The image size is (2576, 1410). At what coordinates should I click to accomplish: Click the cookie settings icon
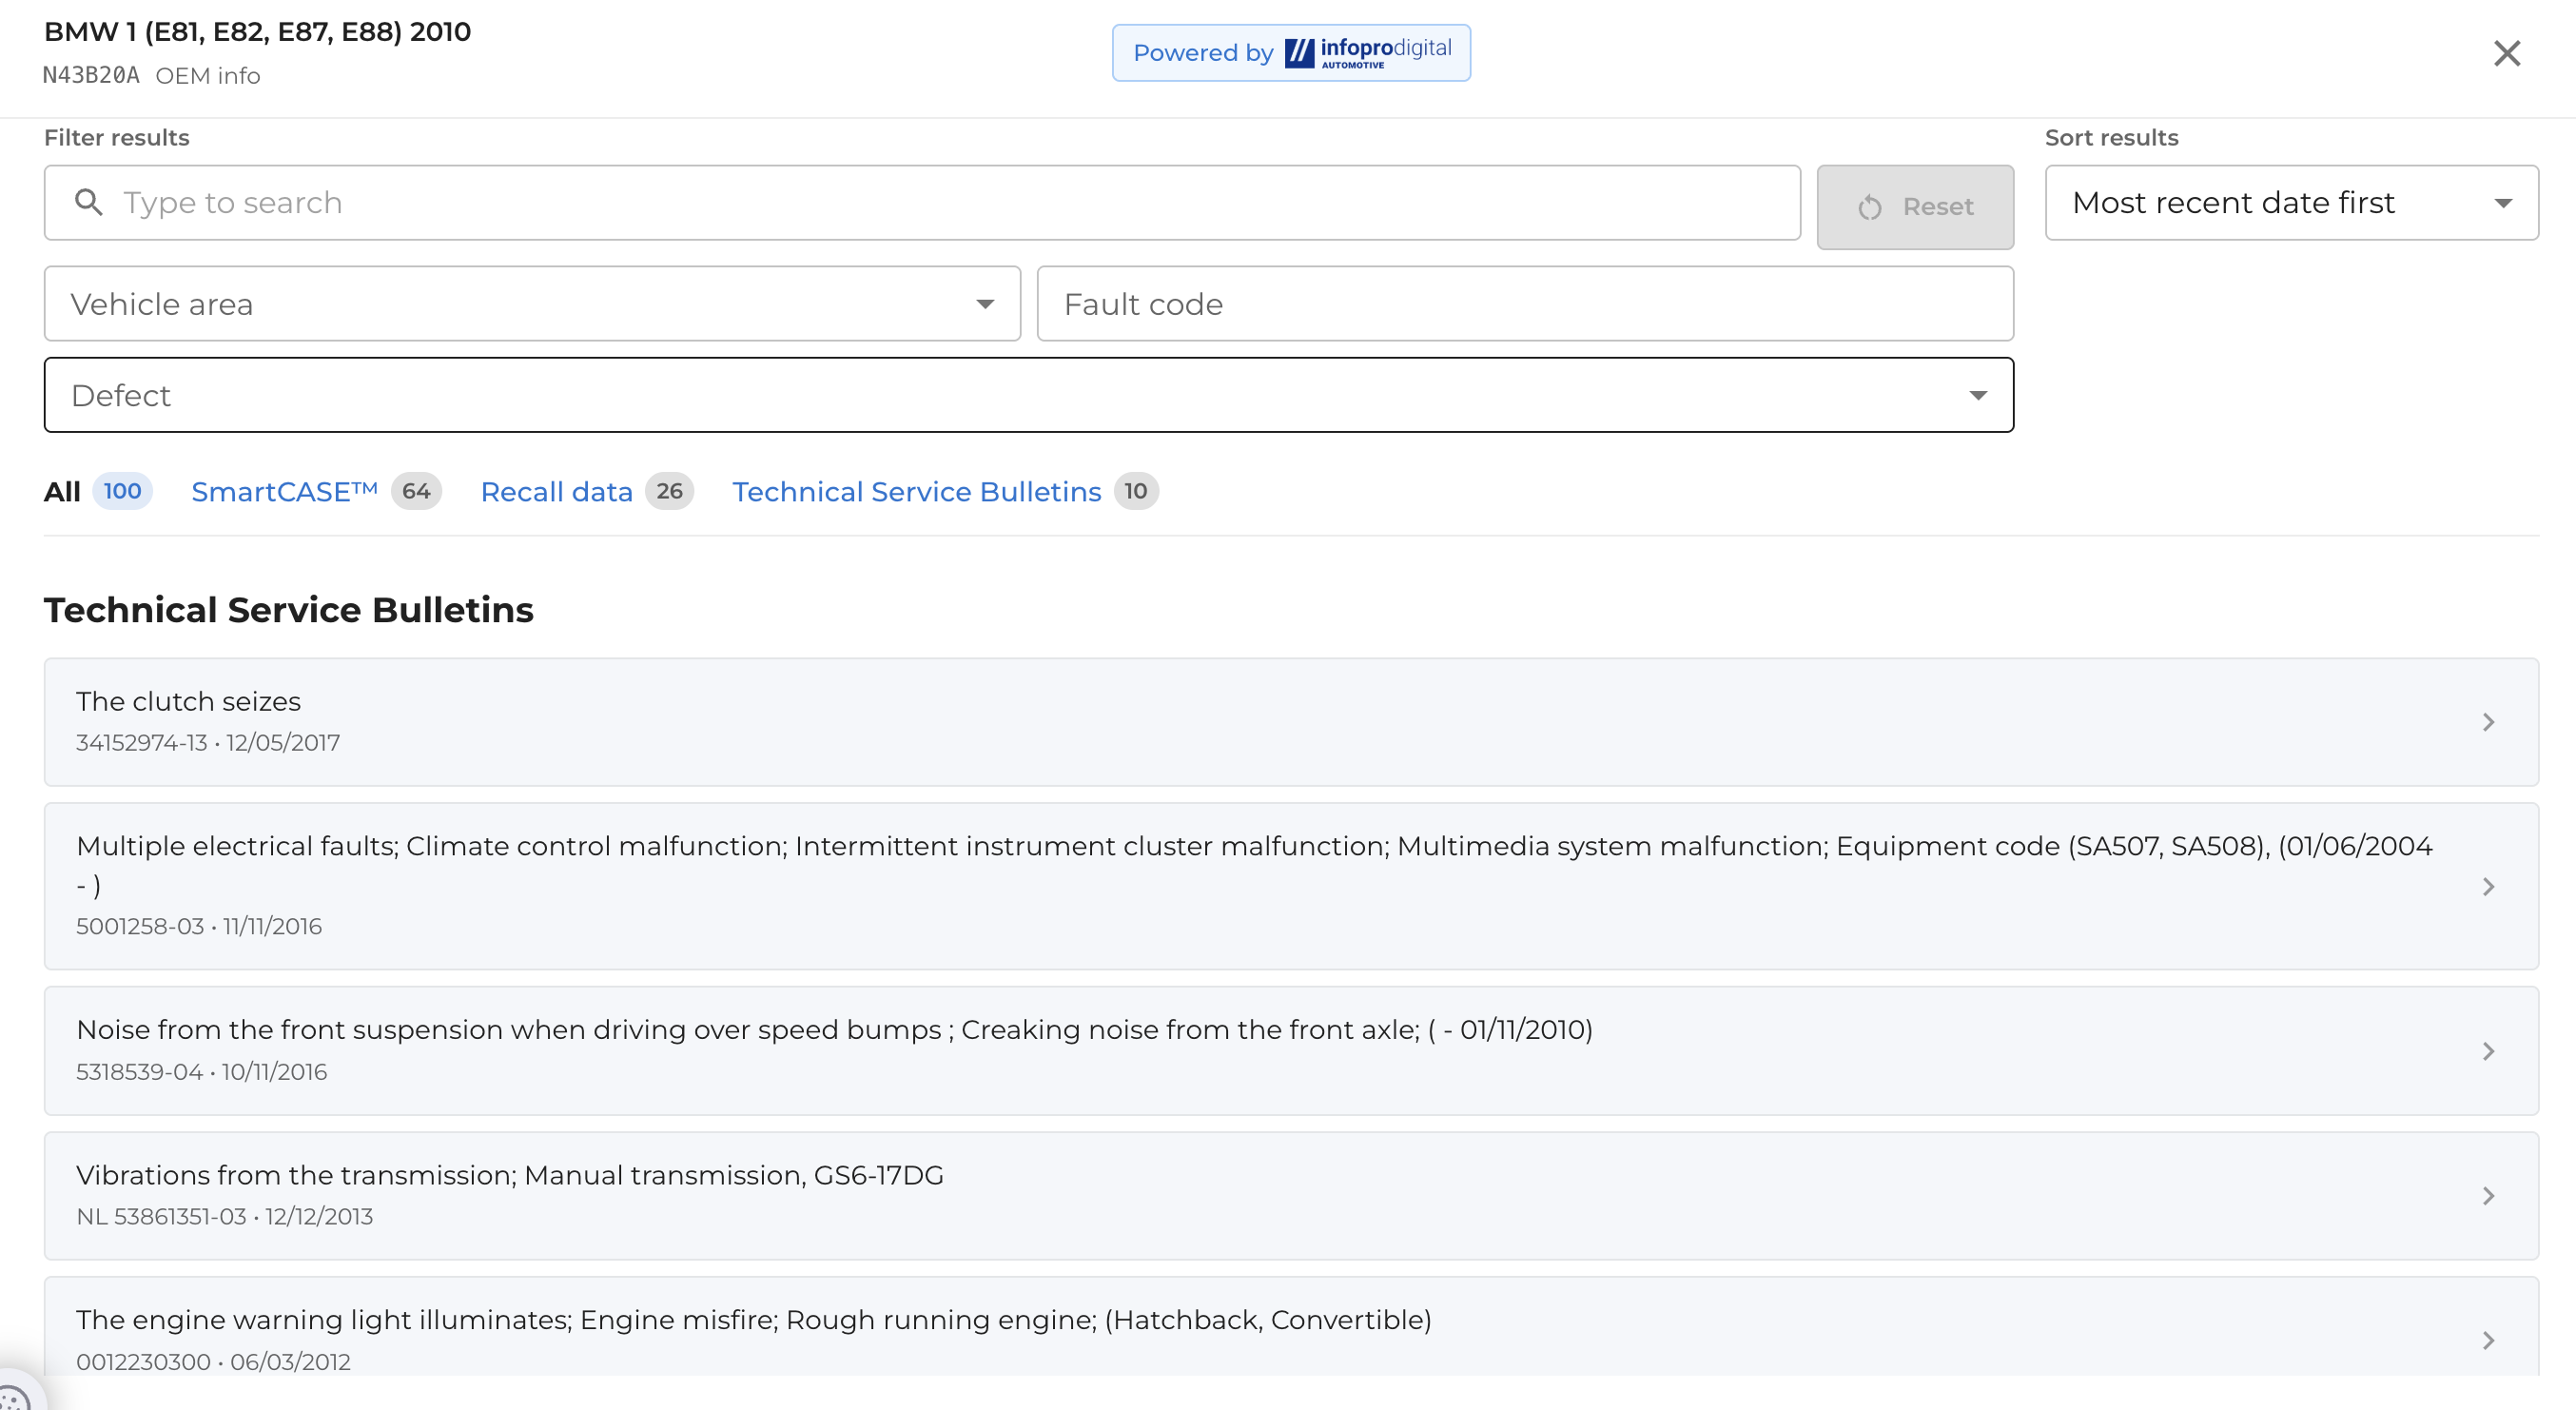pos(13,1396)
